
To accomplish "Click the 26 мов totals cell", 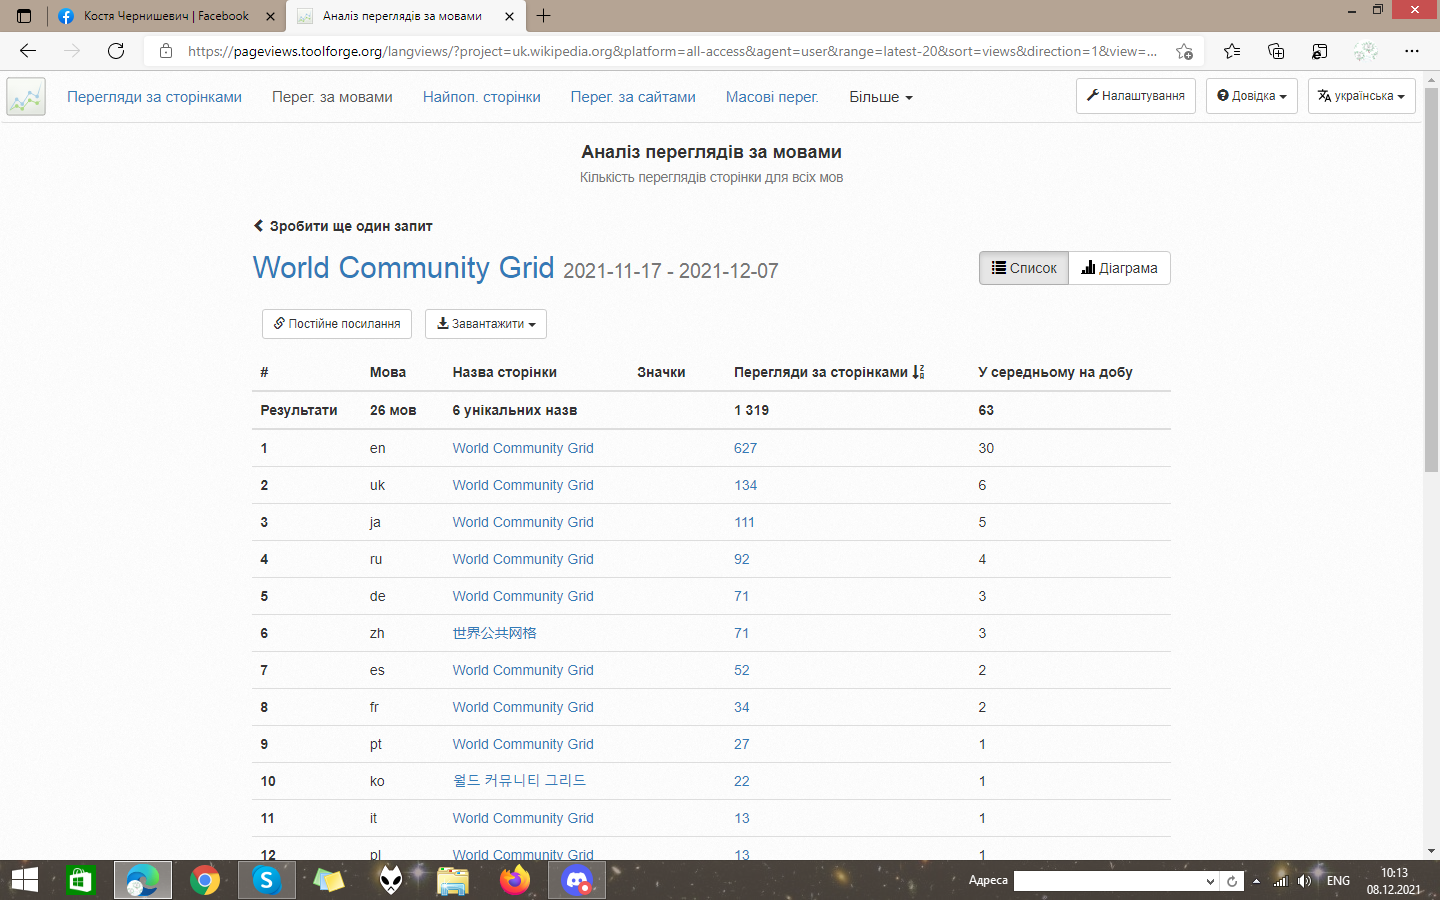I will (x=393, y=410).
